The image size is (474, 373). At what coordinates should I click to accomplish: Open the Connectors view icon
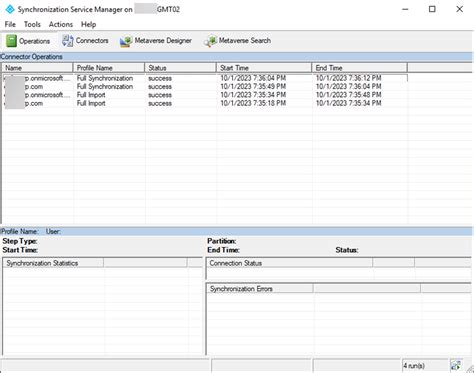point(68,41)
